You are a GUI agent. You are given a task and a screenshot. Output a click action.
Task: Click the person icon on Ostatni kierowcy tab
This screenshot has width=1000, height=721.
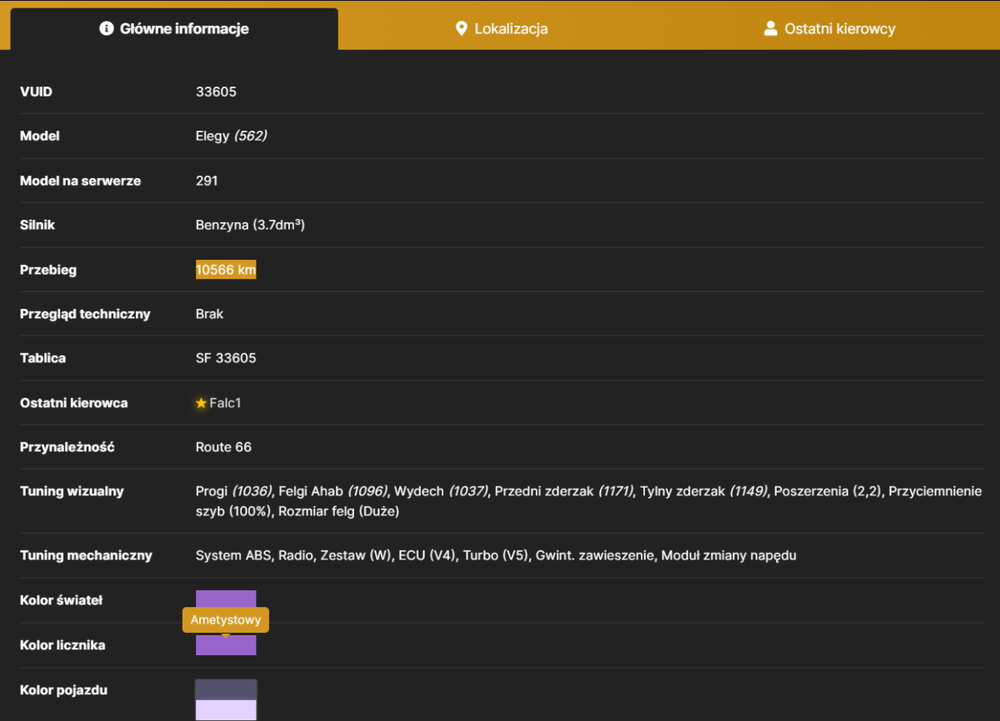click(770, 29)
